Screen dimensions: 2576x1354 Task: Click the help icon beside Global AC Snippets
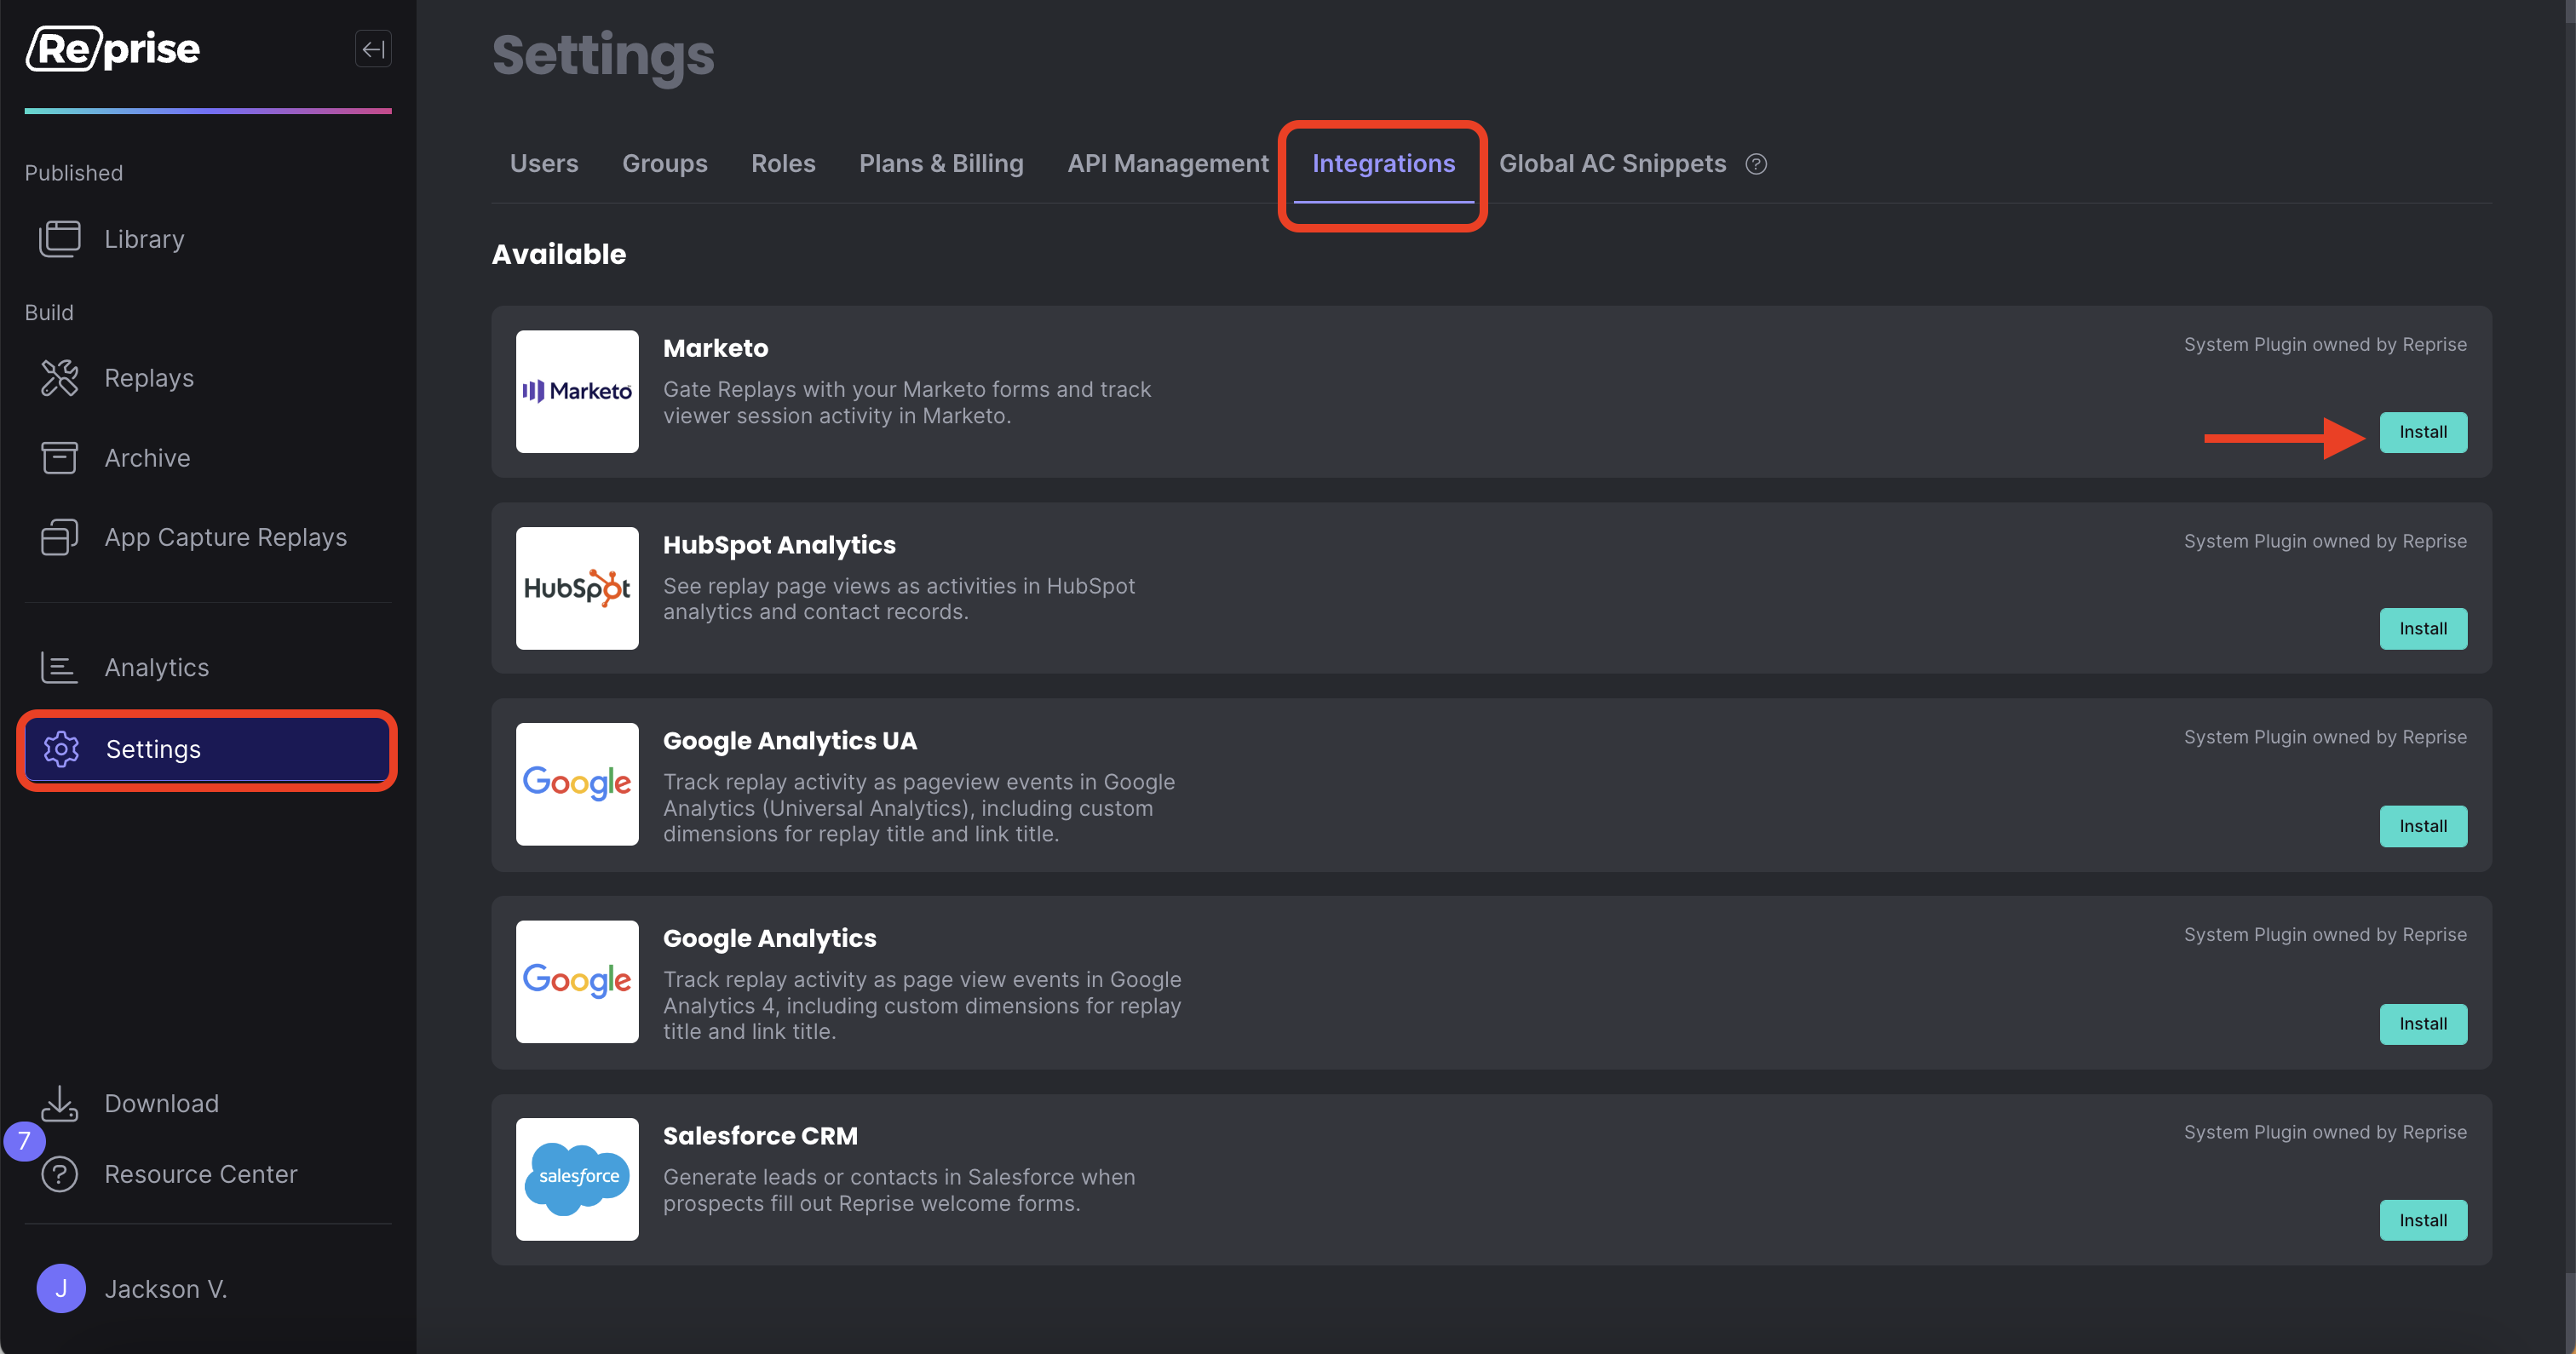tap(1756, 164)
